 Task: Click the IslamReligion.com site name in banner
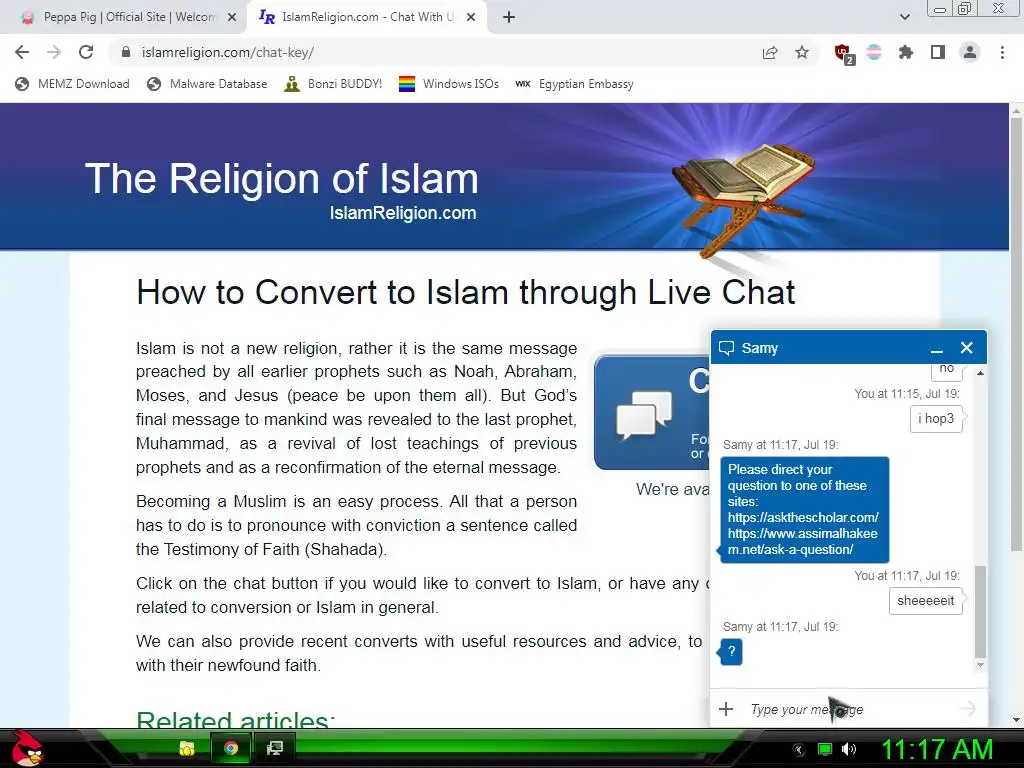[x=403, y=213]
